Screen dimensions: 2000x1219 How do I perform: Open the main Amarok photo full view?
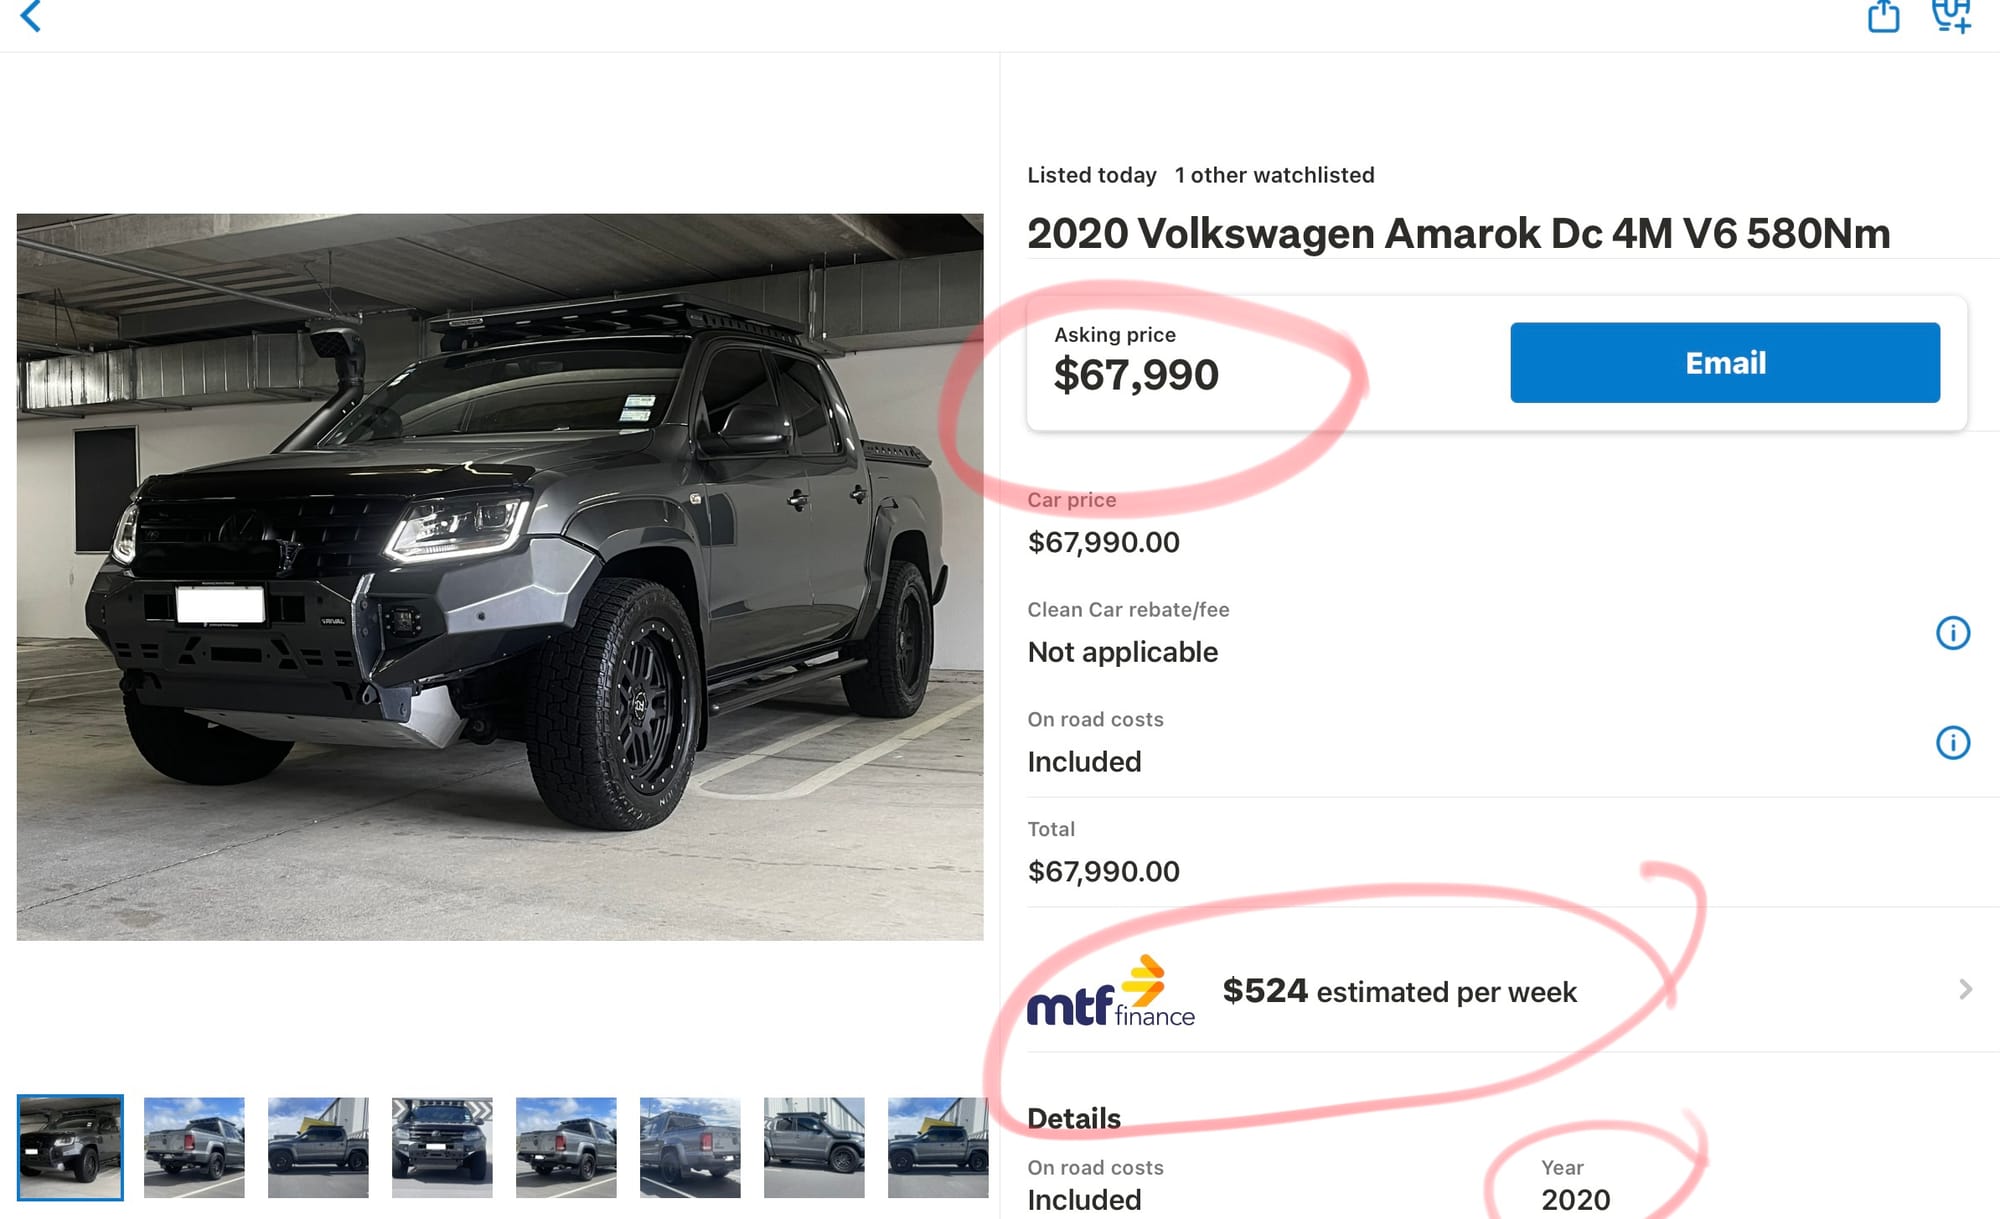(500, 576)
